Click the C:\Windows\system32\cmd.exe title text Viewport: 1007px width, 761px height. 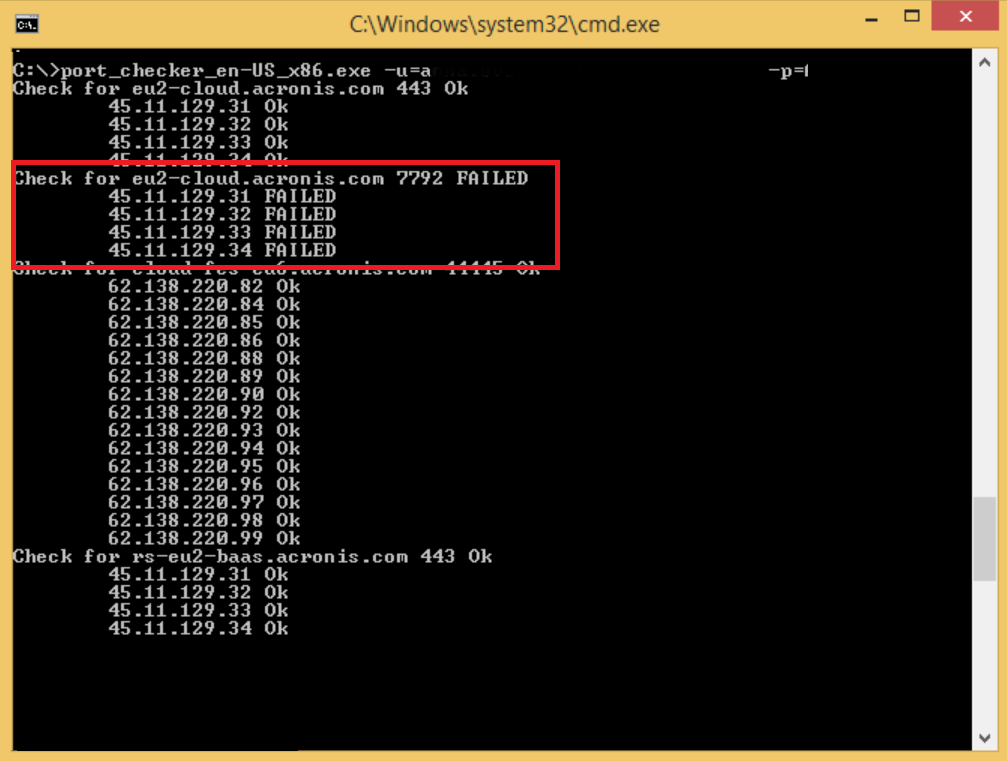pos(504,24)
